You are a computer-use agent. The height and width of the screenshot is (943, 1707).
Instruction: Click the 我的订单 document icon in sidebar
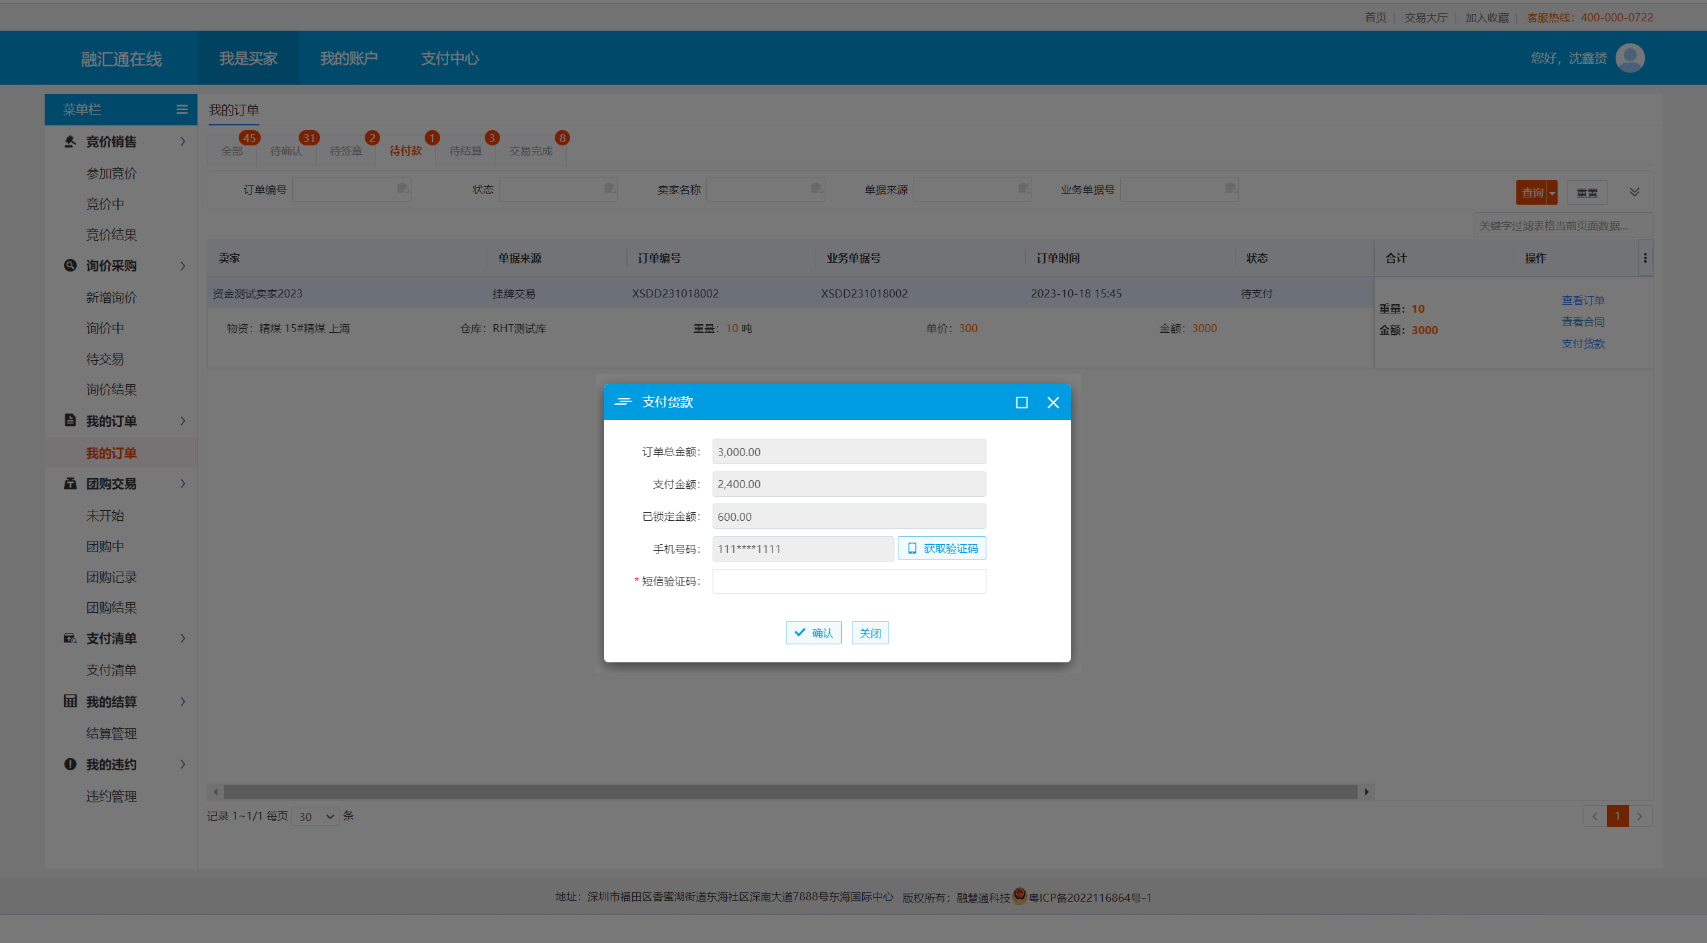coord(70,420)
